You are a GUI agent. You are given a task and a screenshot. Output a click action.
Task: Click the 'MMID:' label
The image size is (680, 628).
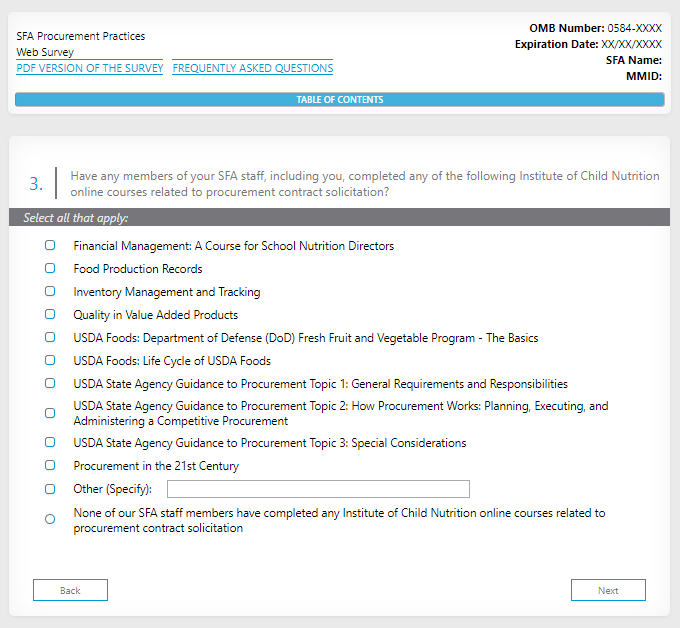point(644,76)
